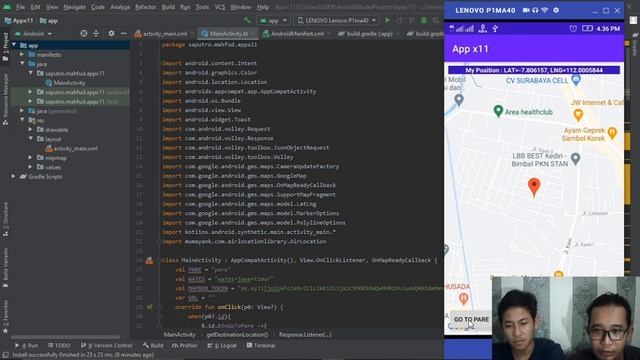Click the override gutter icon beside onClick
Viewport: 640px width, 360px height.
pyautogui.click(x=150, y=307)
